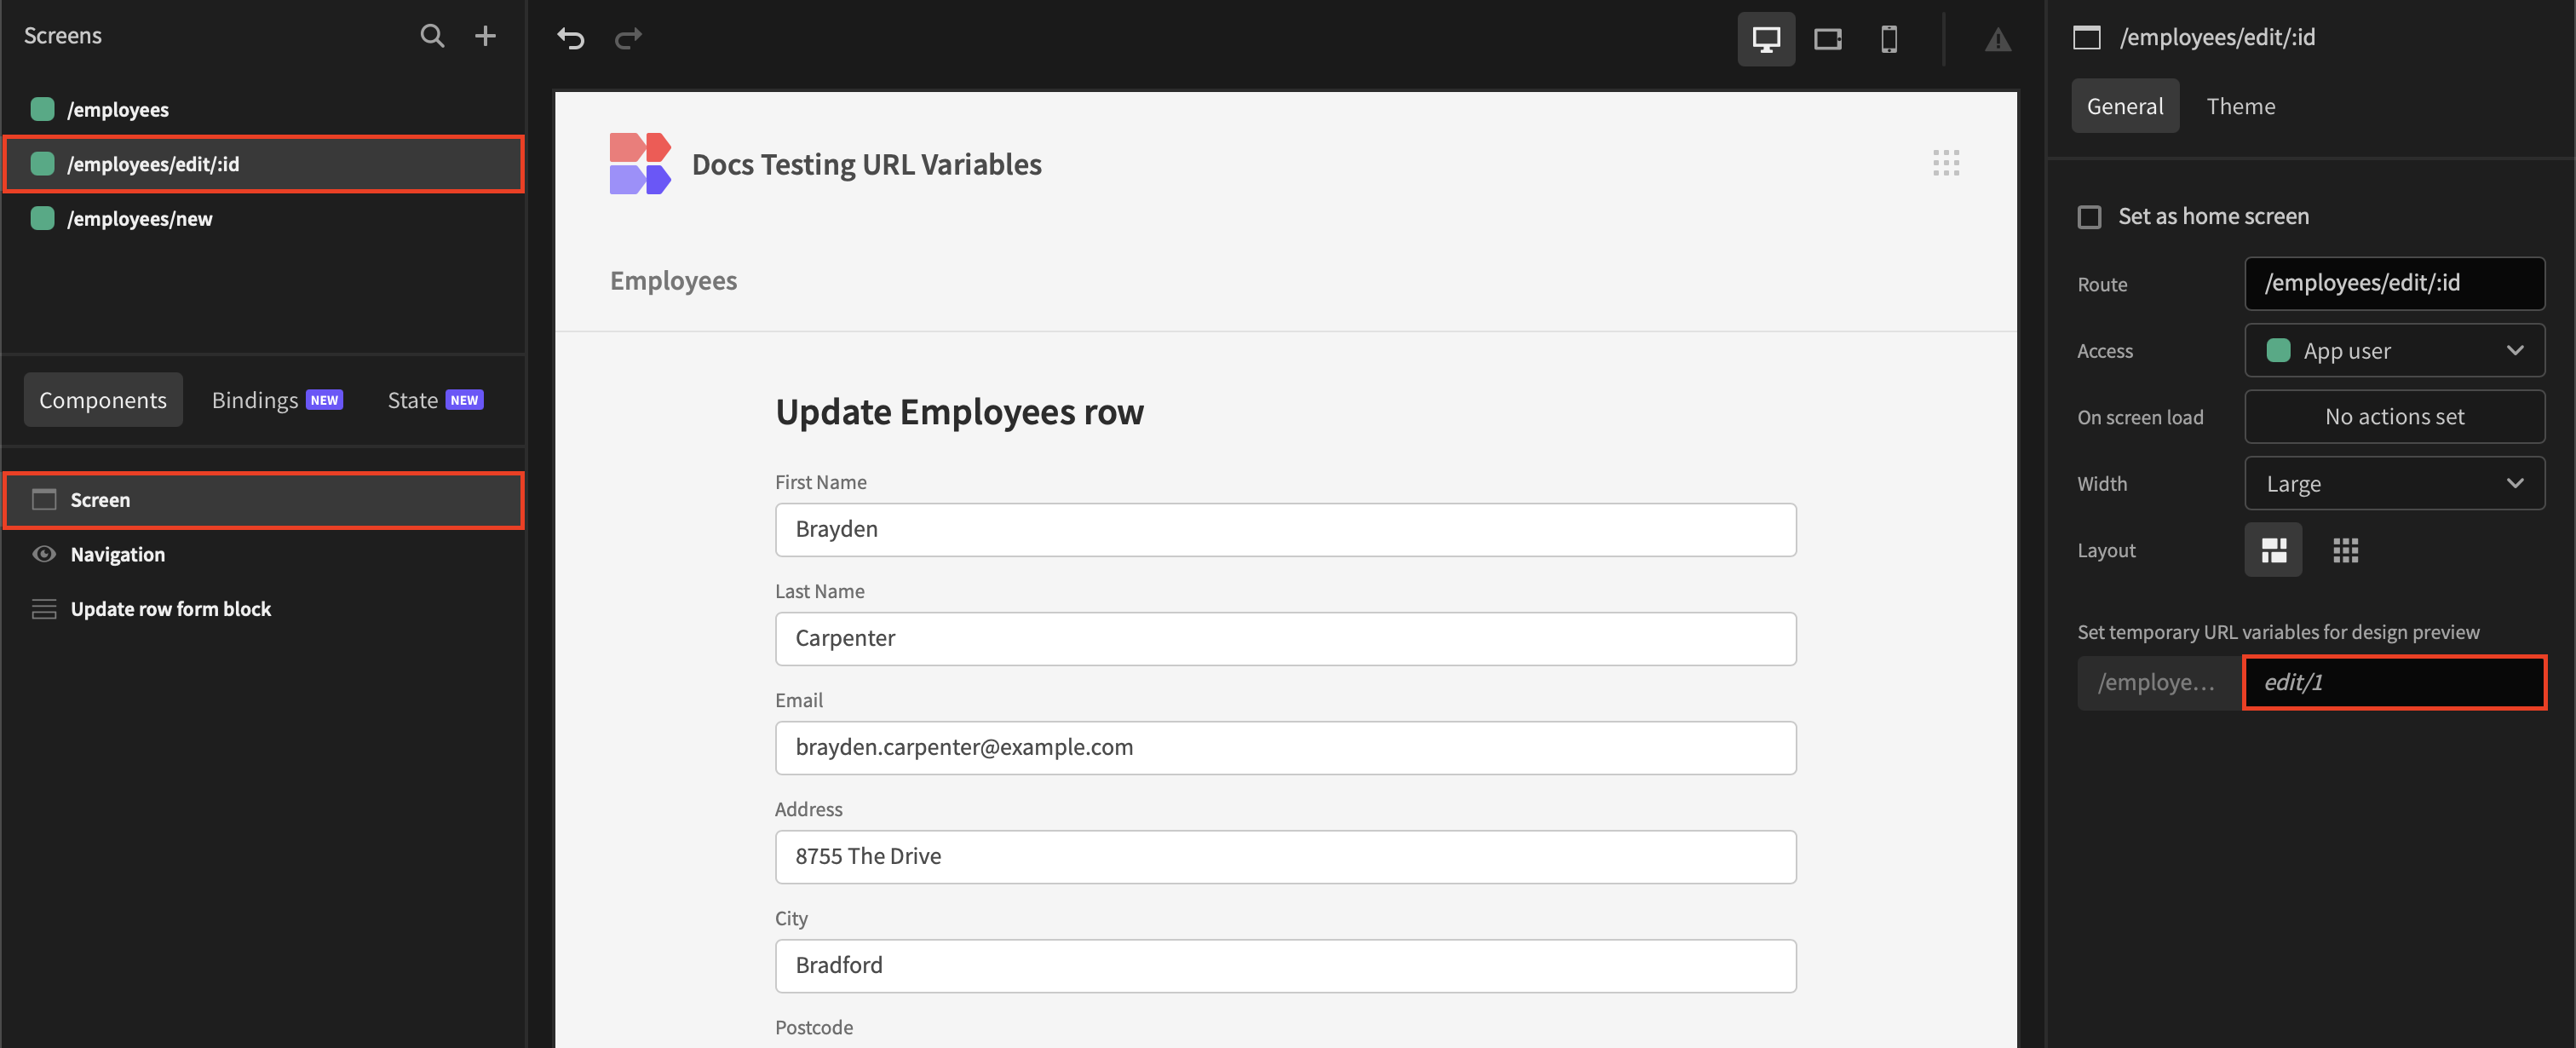The width and height of the screenshot is (2576, 1048).
Task: Toggle Navigation visibility eye icon
Action: coord(44,554)
